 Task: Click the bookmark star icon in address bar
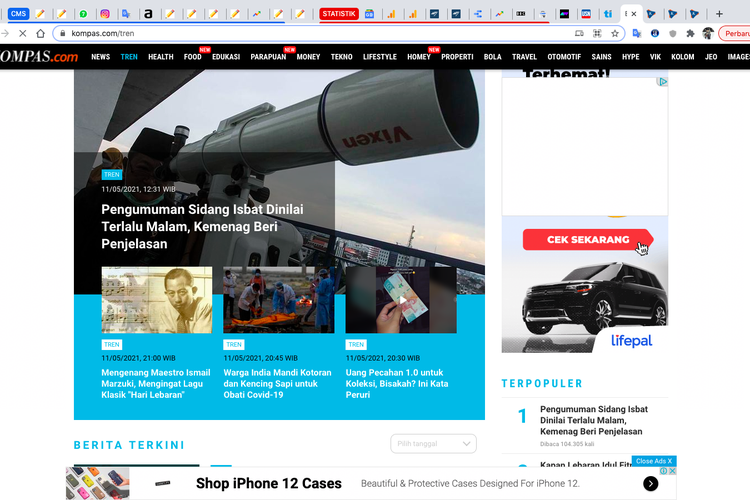click(615, 33)
